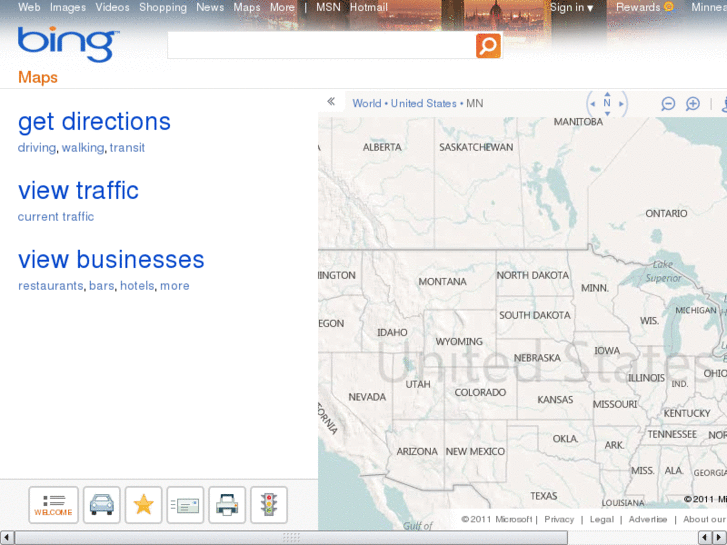The height and width of the screenshot is (545, 727).
Task: Click the NORTH DAKOTA map label
Action: tap(533, 275)
